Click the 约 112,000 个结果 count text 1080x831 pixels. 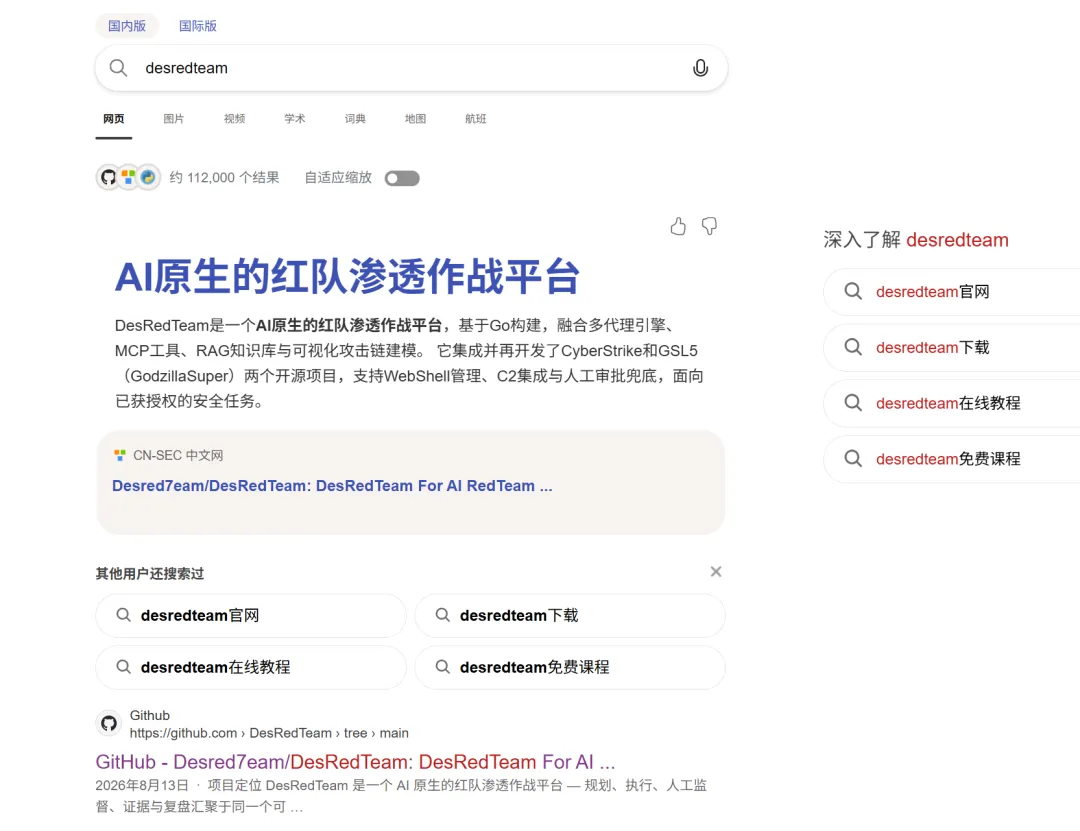point(225,178)
